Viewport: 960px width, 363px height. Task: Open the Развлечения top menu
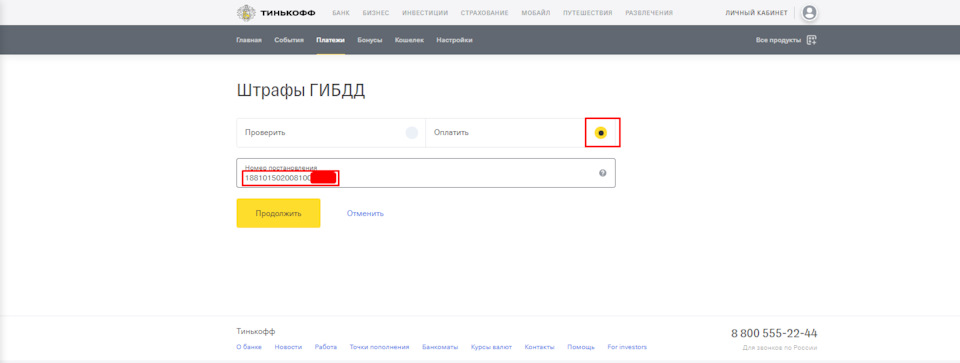(649, 12)
